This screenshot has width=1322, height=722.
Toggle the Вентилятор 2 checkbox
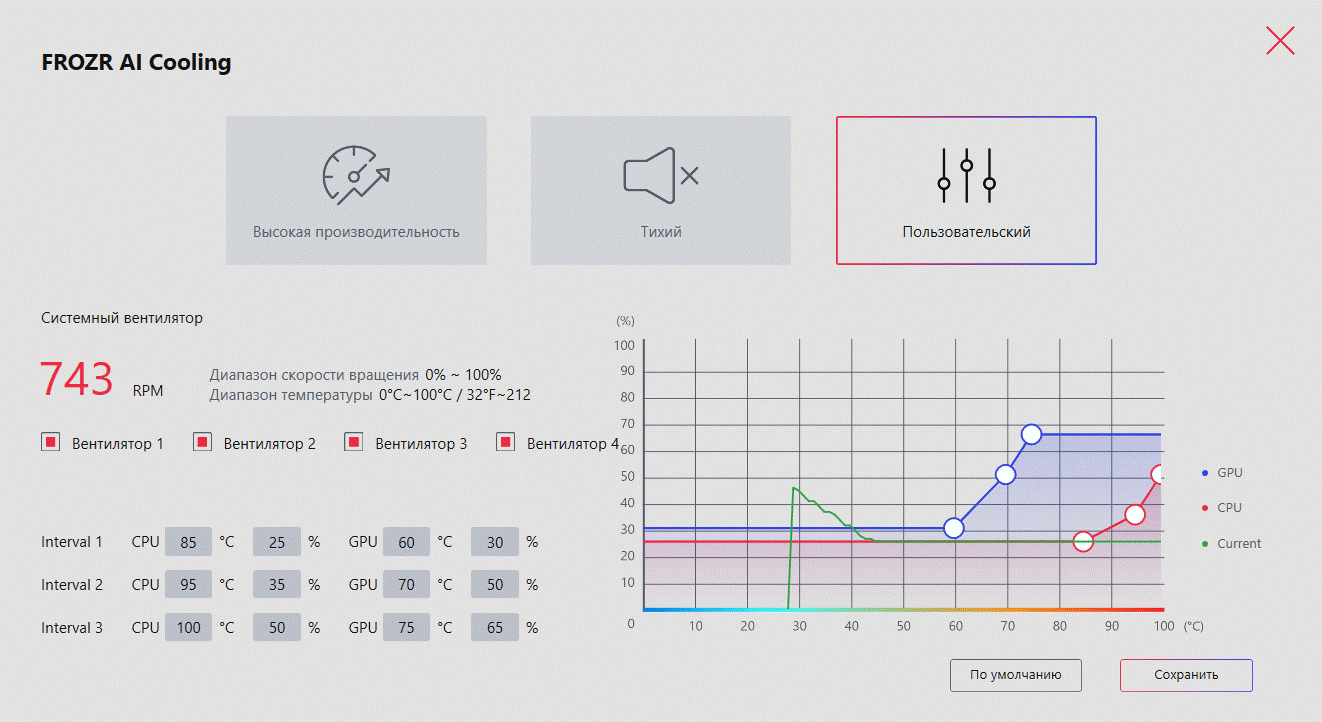(202, 442)
